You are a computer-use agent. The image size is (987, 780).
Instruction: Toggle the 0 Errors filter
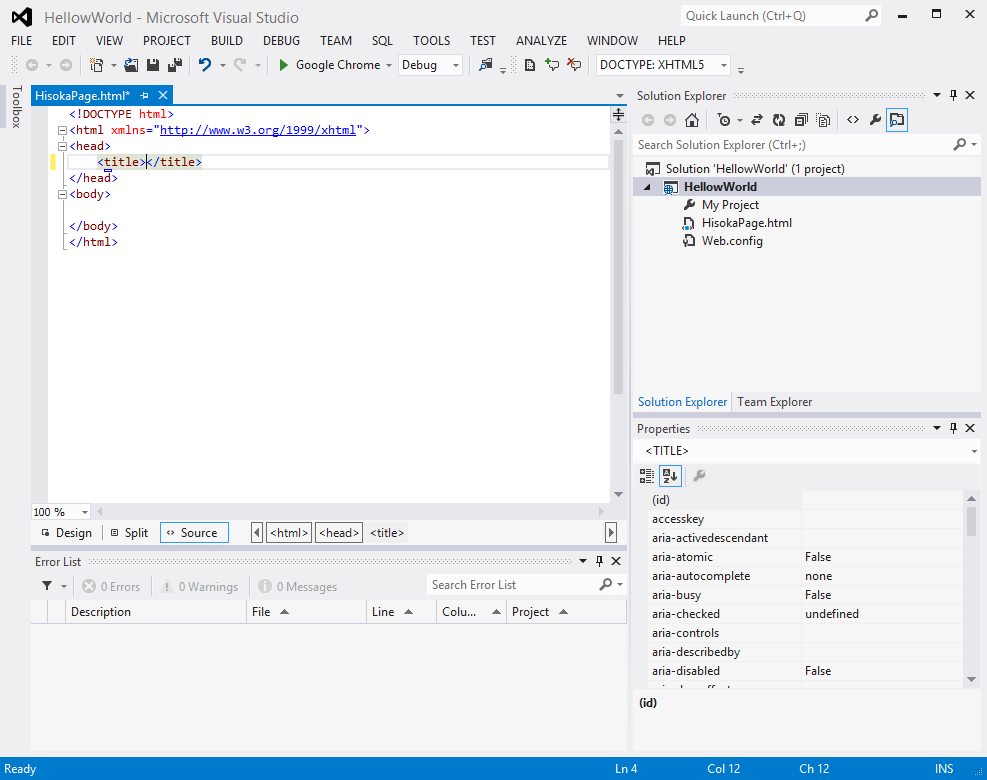point(111,587)
